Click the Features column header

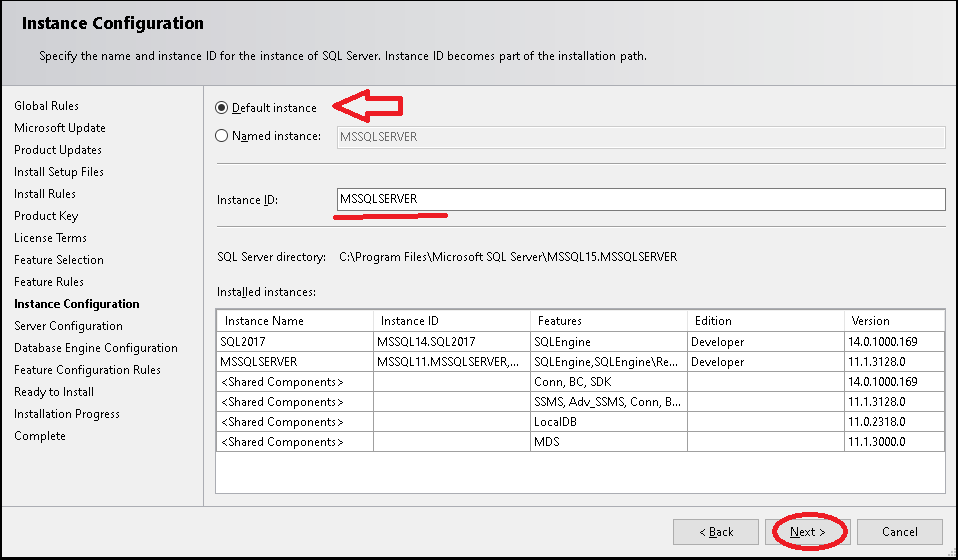(x=609, y=321)
